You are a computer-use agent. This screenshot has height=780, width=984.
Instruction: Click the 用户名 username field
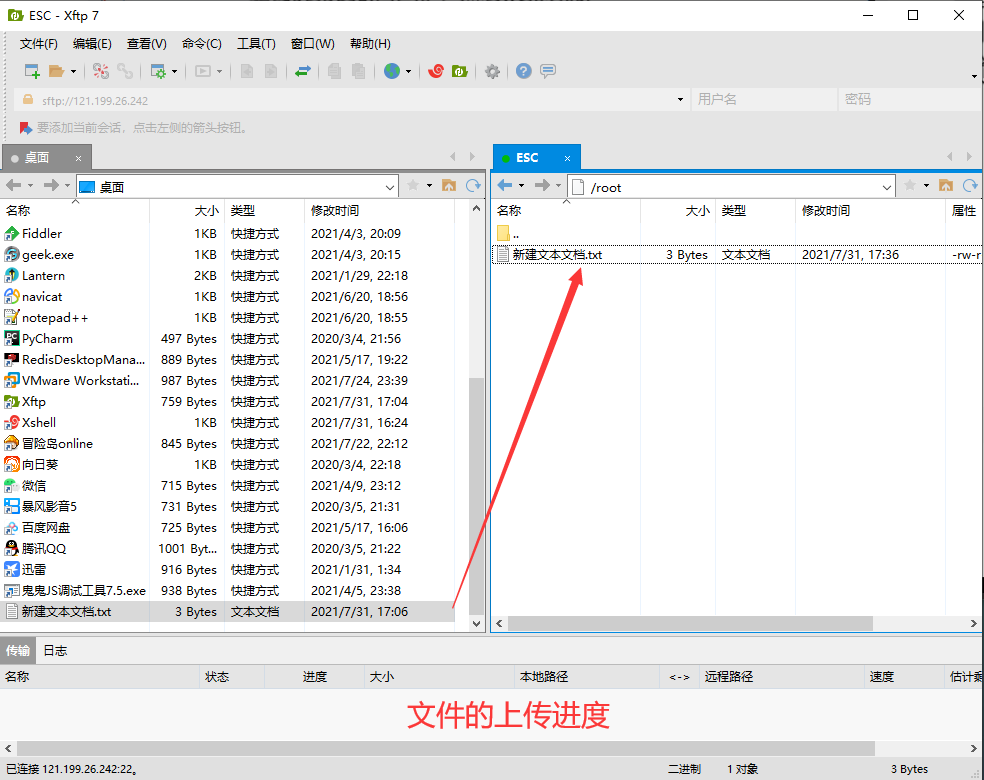click(764, 101)
